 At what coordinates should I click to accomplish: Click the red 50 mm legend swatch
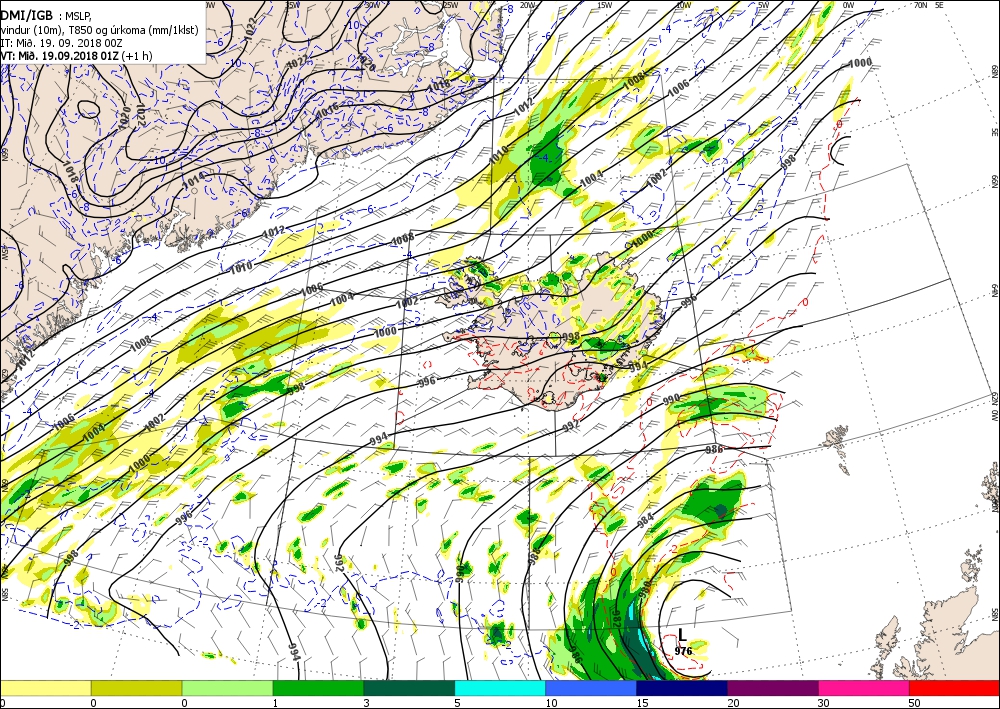[x=954, y=687]
